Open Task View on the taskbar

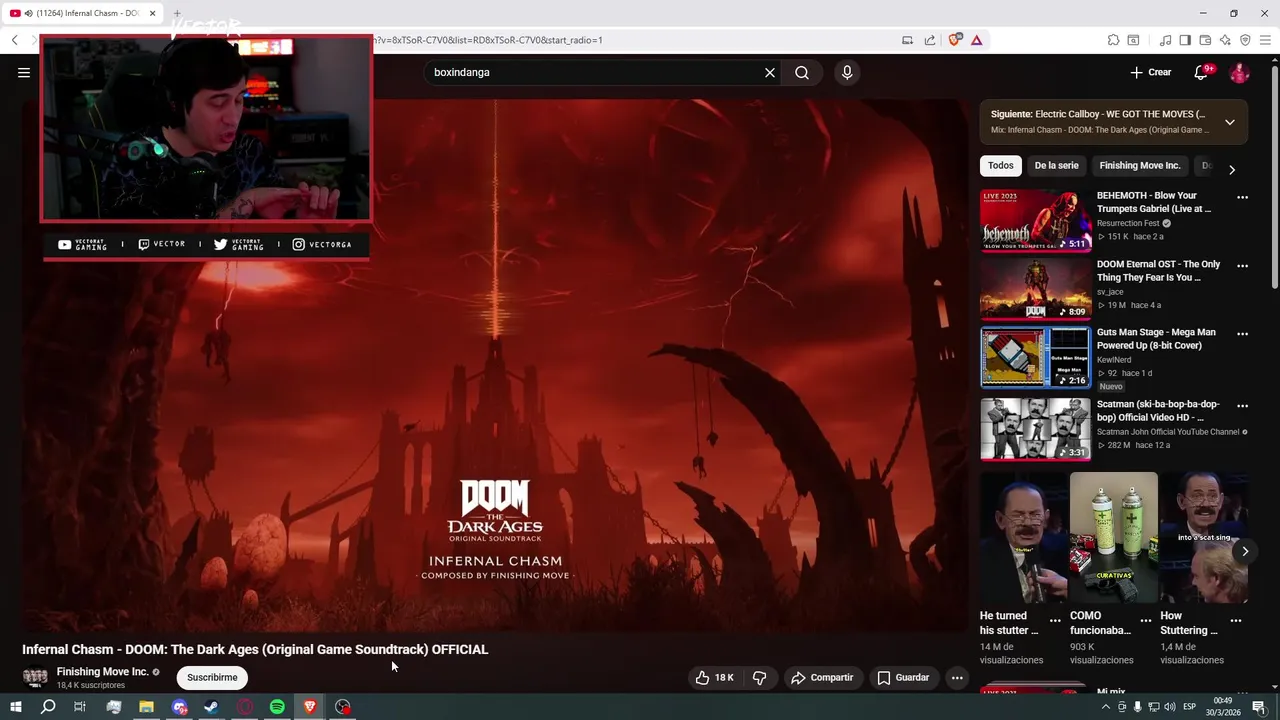tap(80, 707)
